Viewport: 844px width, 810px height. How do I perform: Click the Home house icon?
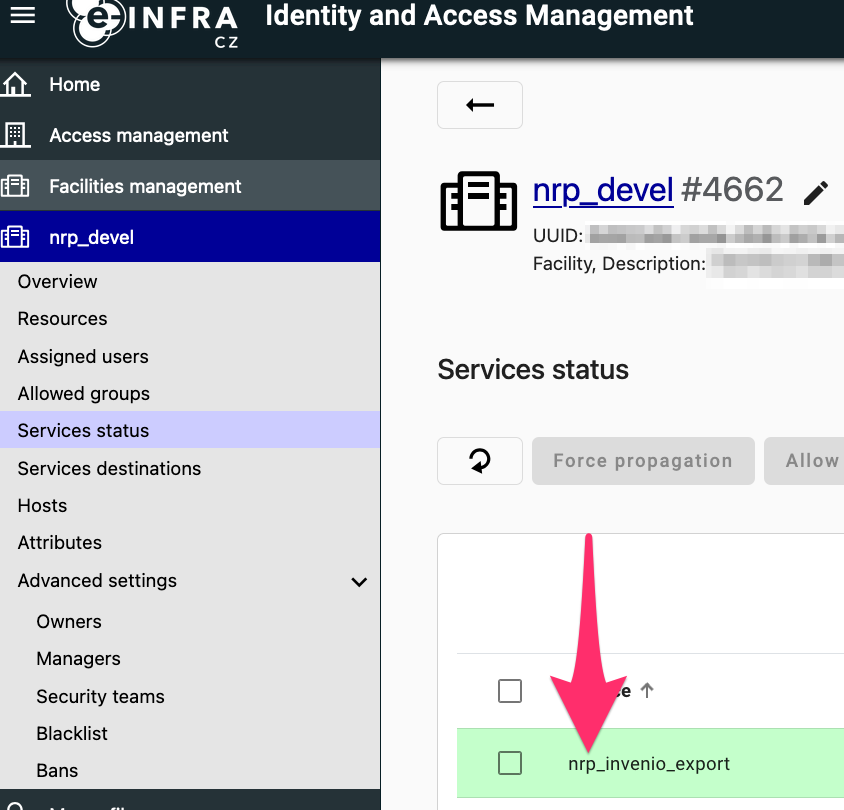(x=16, y=85)
